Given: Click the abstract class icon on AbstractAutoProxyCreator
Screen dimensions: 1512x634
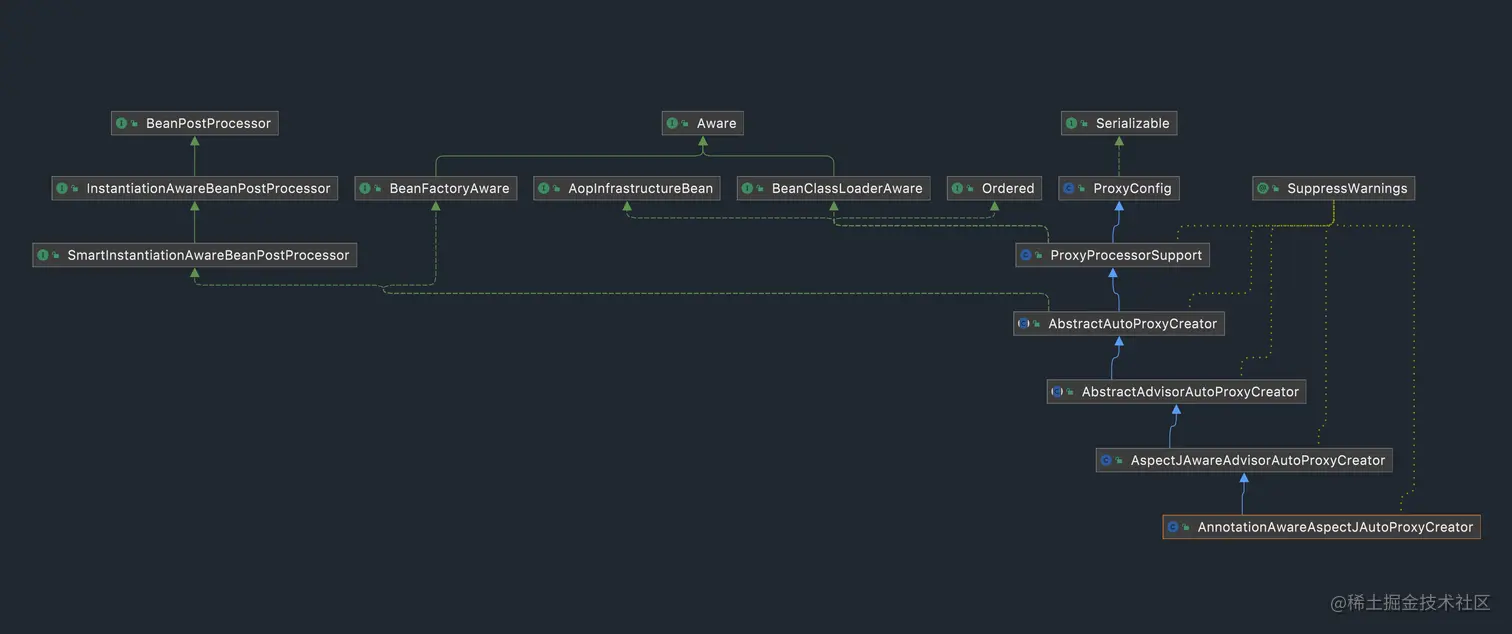Looking at the screenshot, I should [1024, 324].
